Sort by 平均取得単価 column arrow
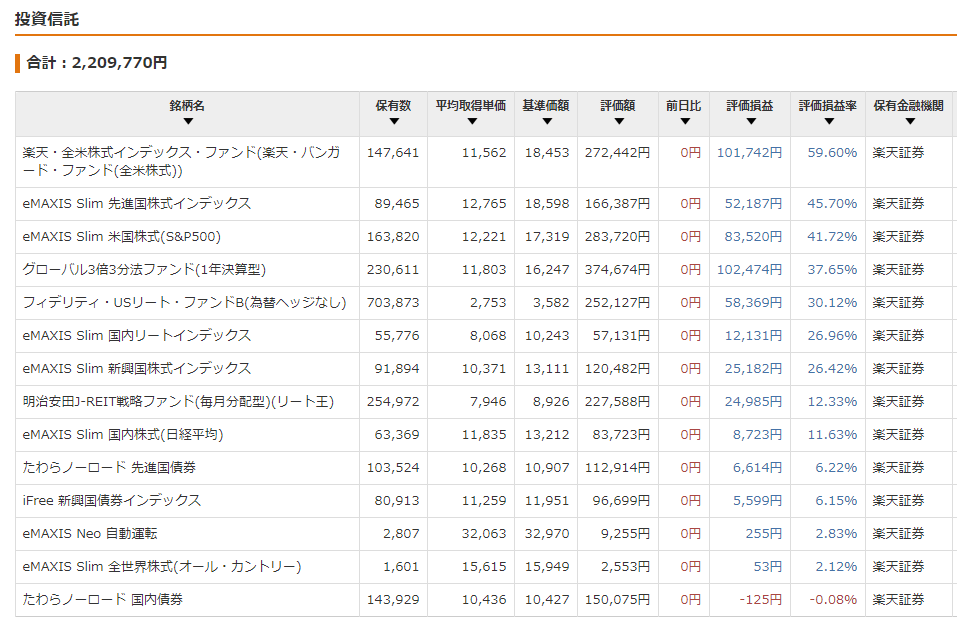This screenshot has width=957, height=643. (x=471, y=121)
